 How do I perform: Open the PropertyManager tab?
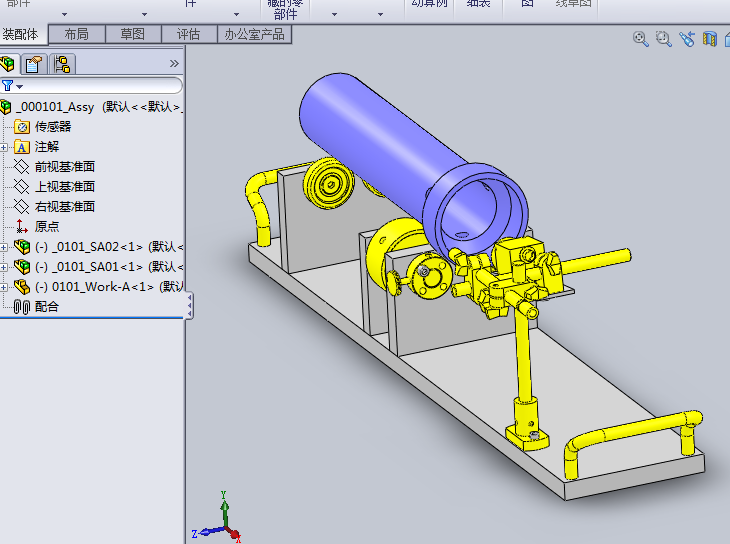click(x=36, y=65)
